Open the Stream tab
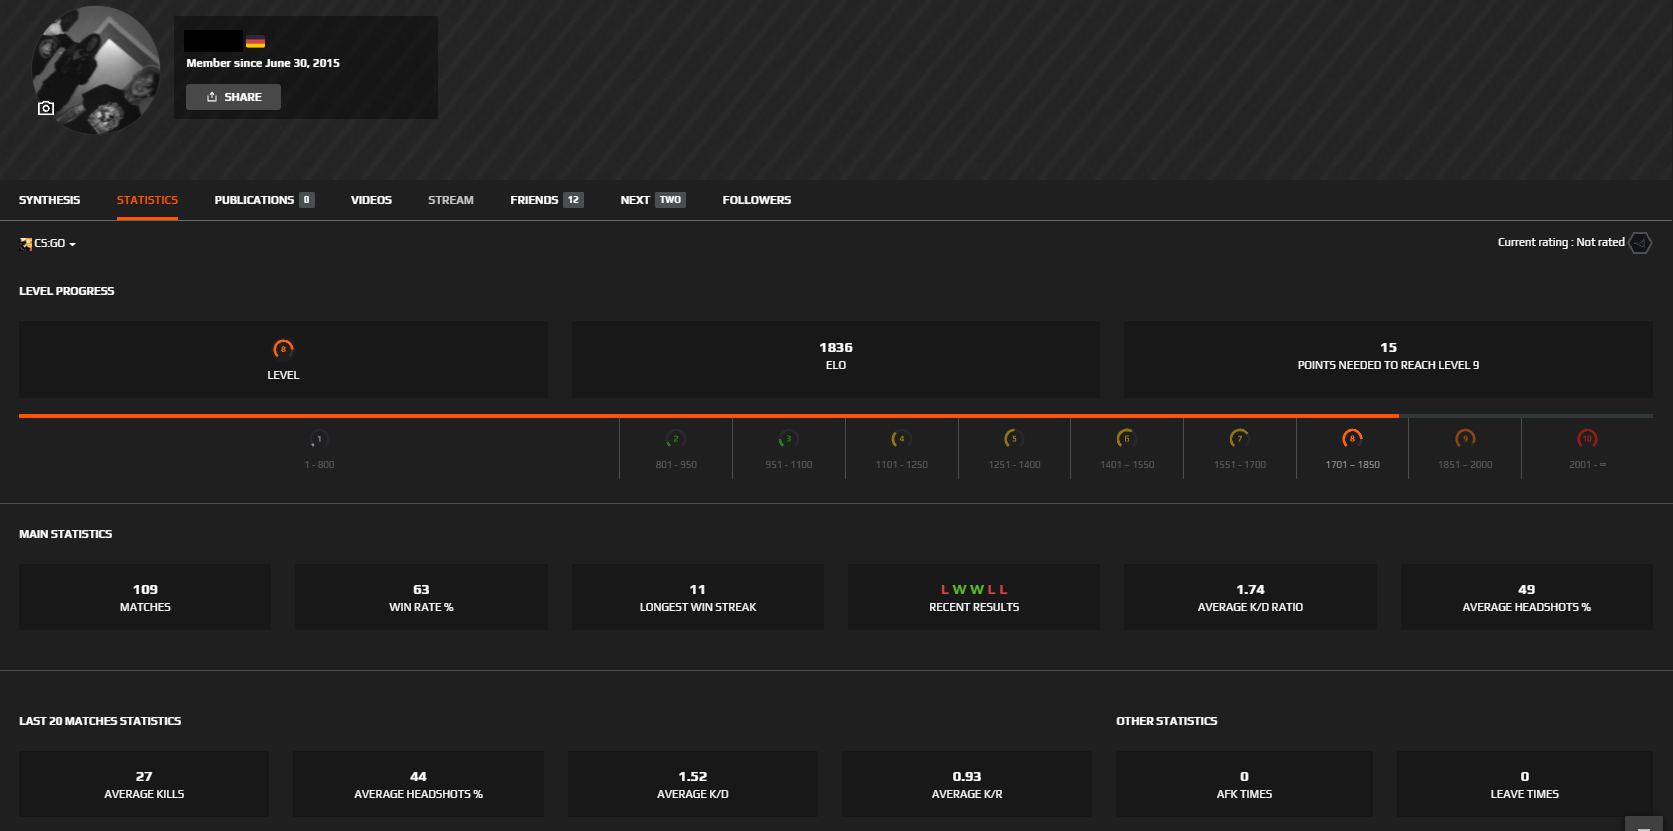The image size is (1673, 831). coord(451,200)
